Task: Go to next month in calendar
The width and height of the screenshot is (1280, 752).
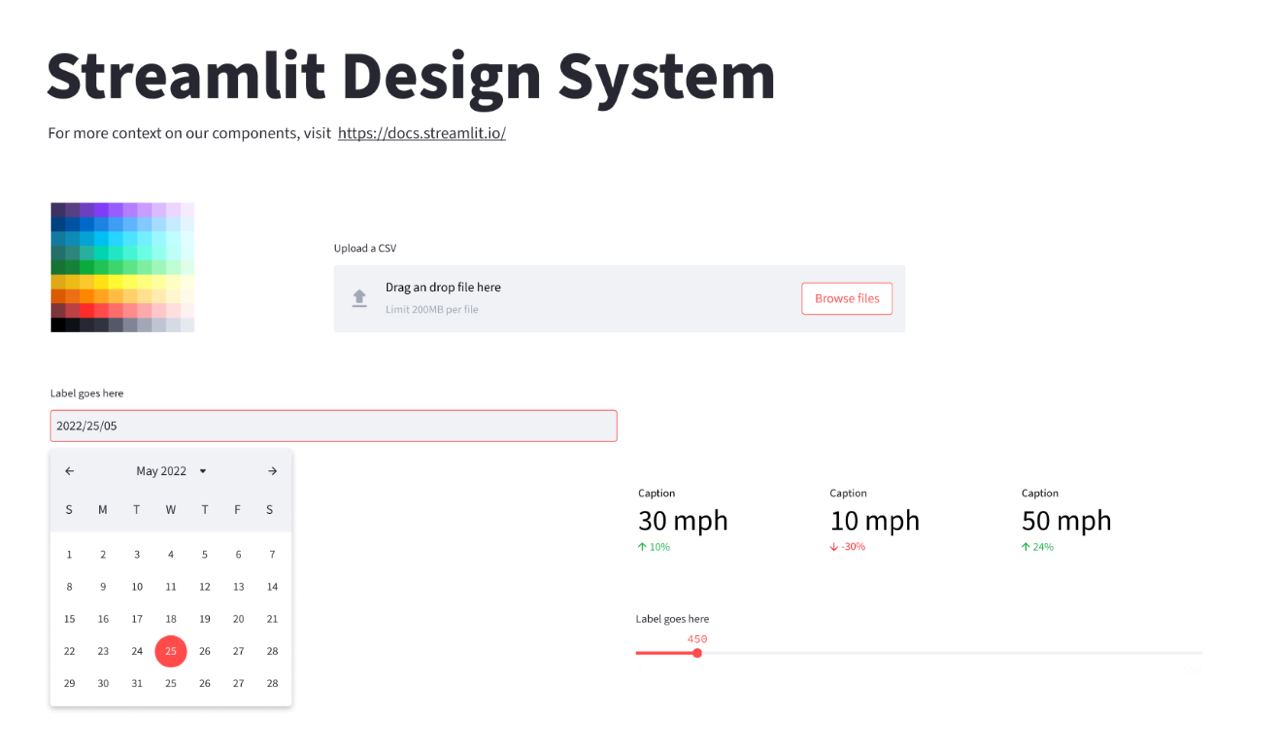Action: point(272,471)
